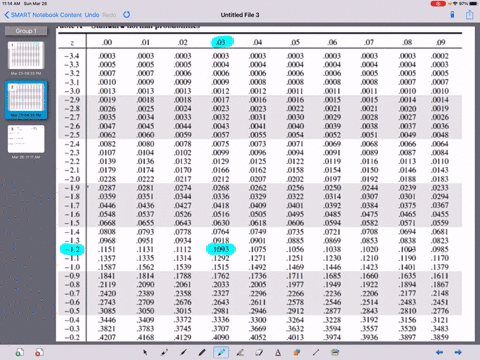
Task: Click the .2005 cell
Action: [x=258, y=284]
